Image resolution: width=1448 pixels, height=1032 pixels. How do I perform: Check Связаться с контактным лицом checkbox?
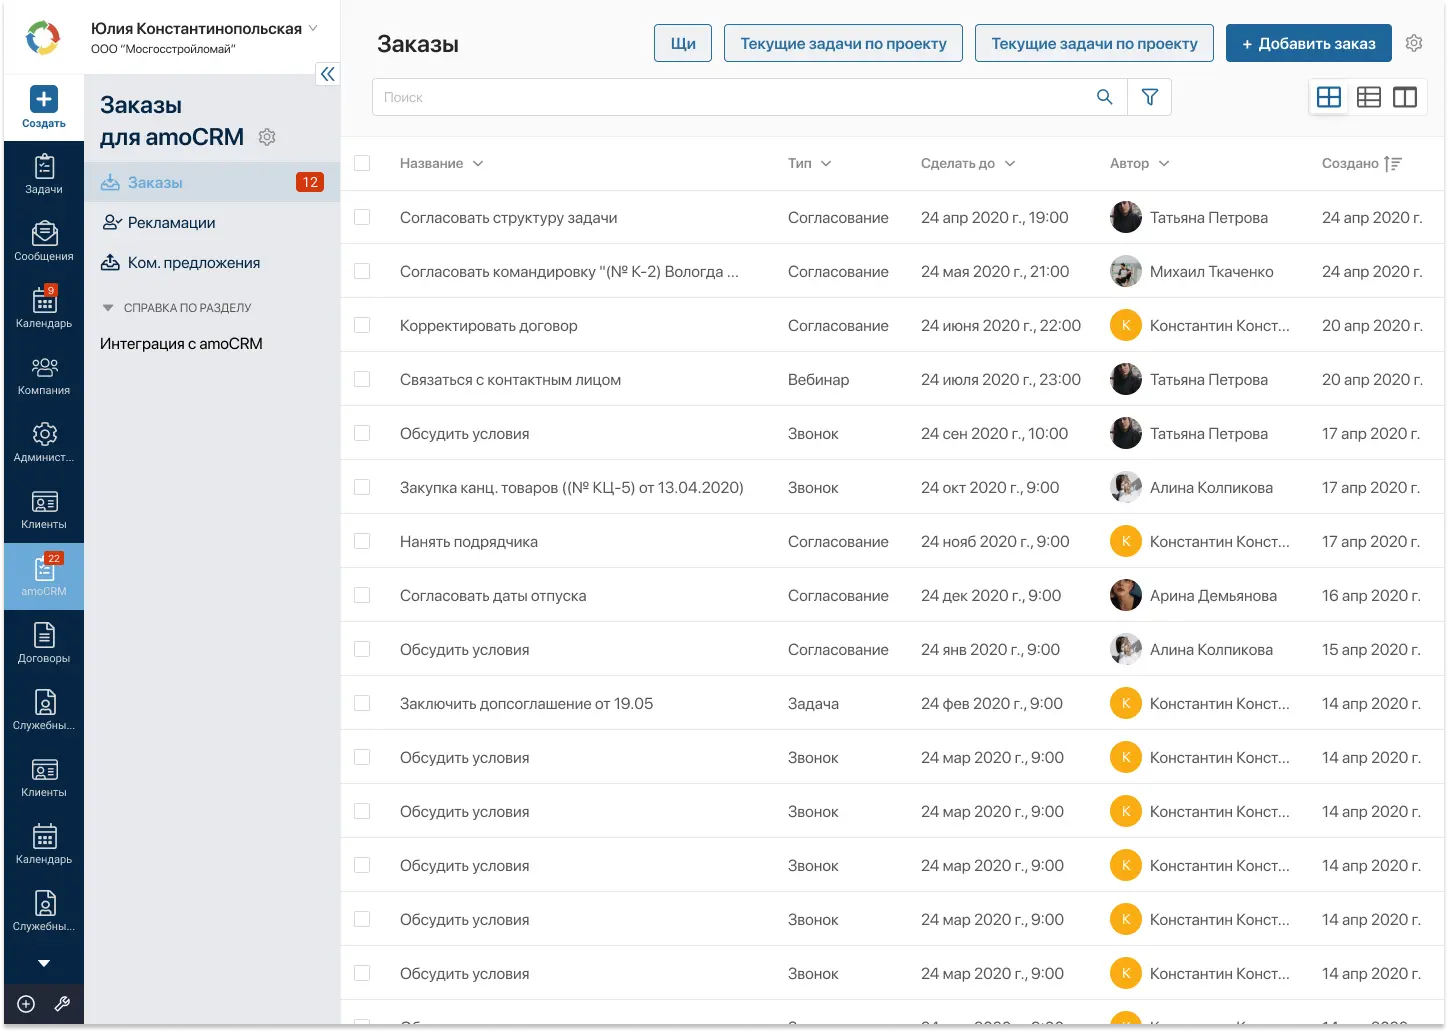362,379
